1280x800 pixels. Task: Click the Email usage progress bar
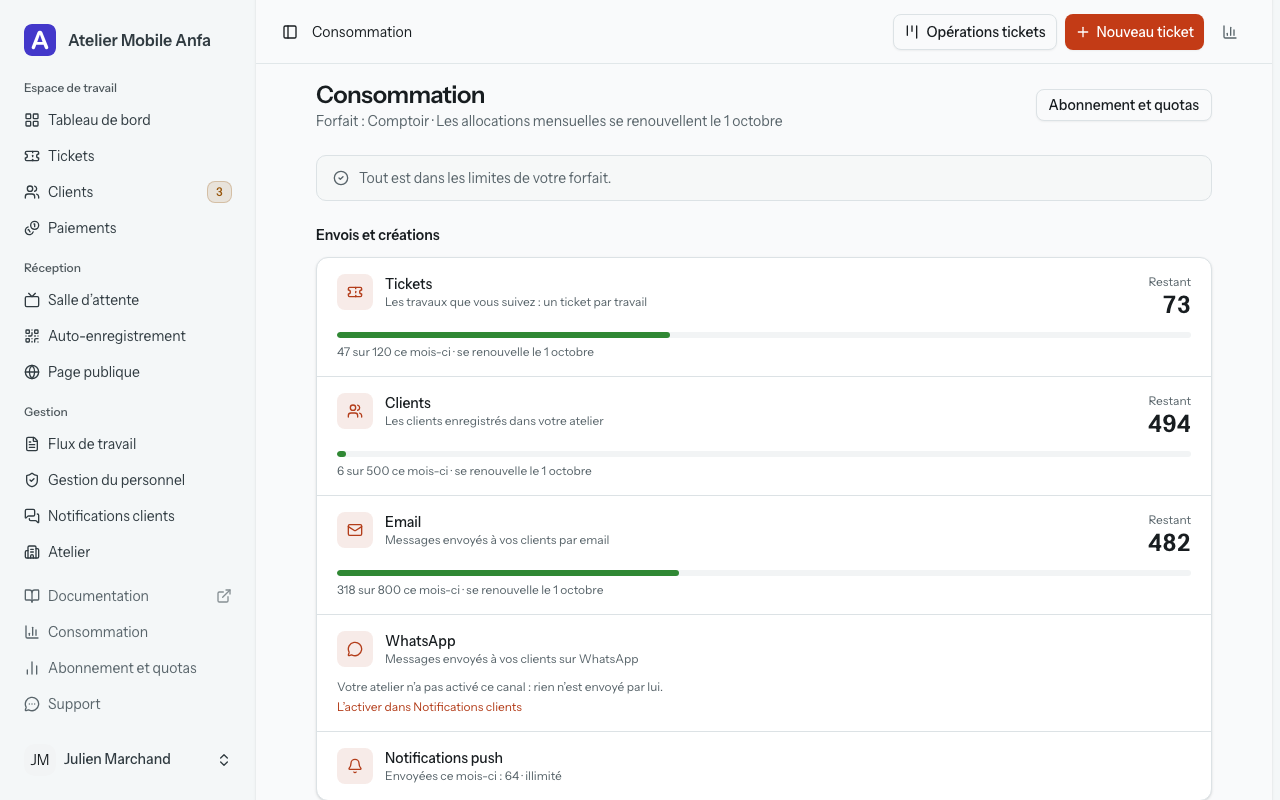click(x=764, y=573)
